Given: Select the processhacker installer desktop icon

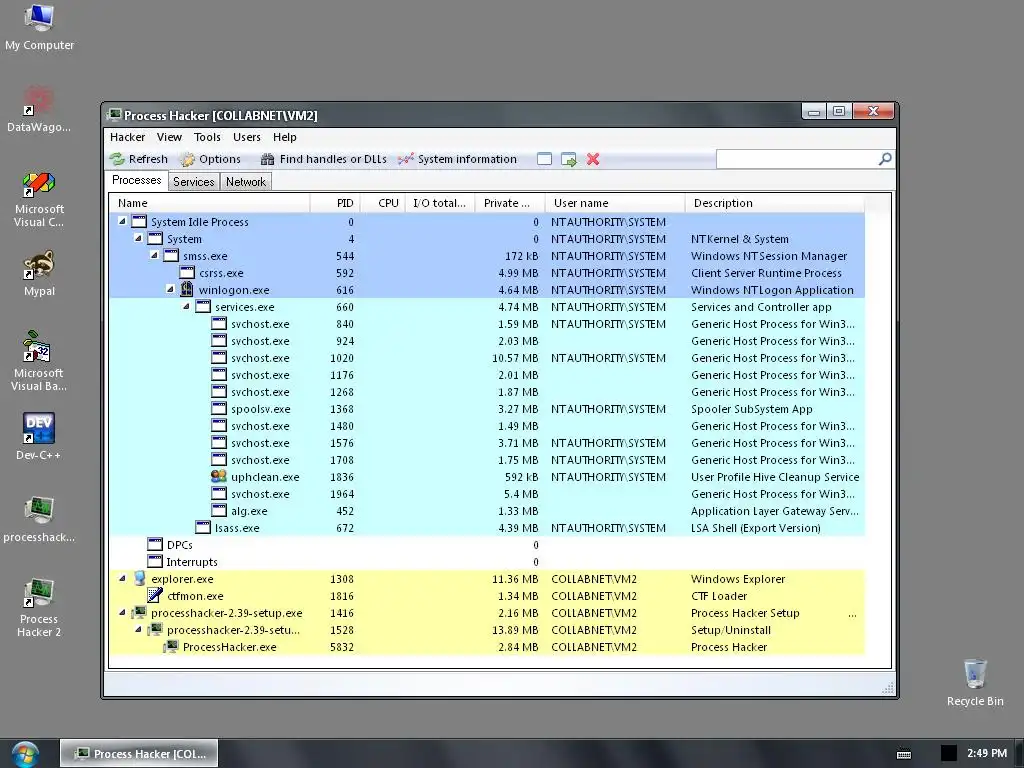Looking at the screenshot, I should pyautogui.click(x=39, y=519).
